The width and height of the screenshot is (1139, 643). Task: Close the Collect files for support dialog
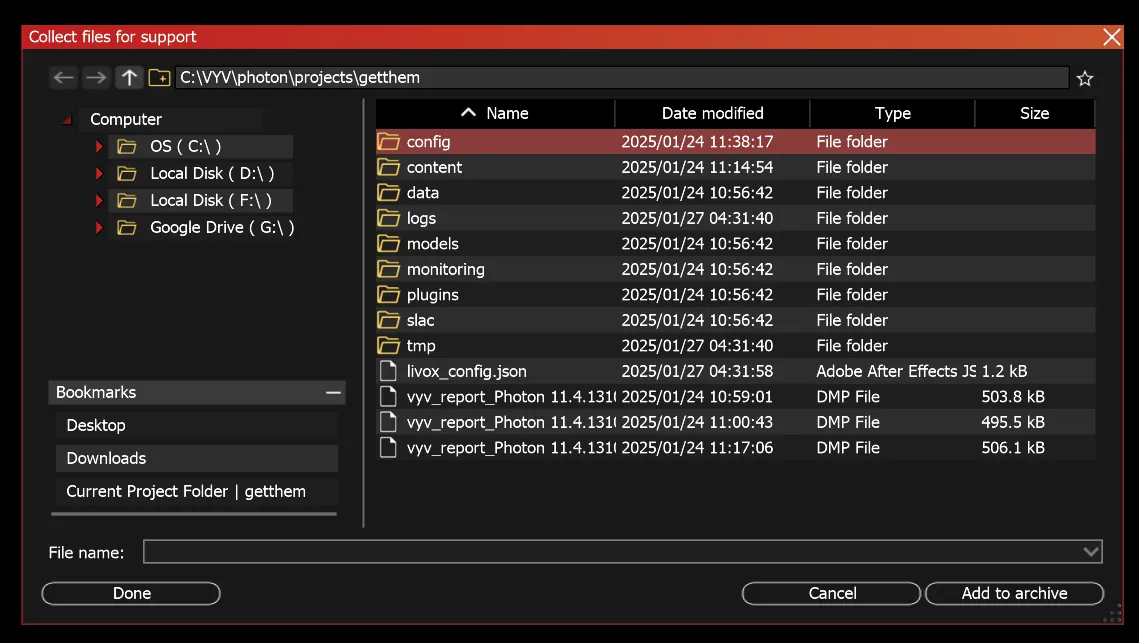(1111, 37)
